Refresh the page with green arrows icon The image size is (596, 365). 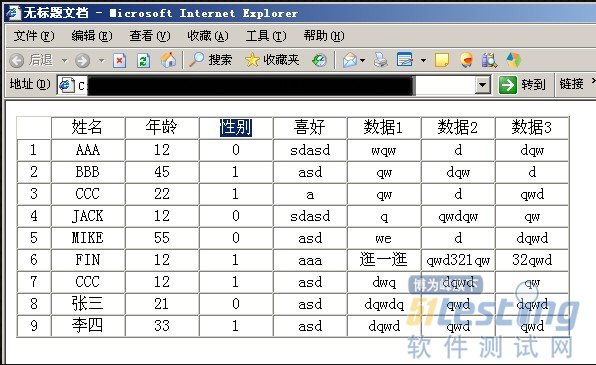(143, 60)
